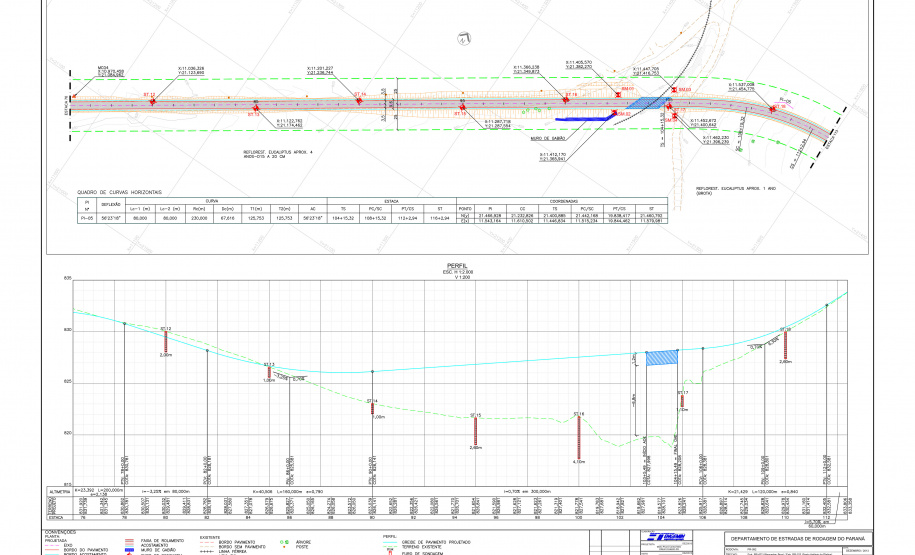Select the ST.15 borehole column in the profile

tap(476, 431)
